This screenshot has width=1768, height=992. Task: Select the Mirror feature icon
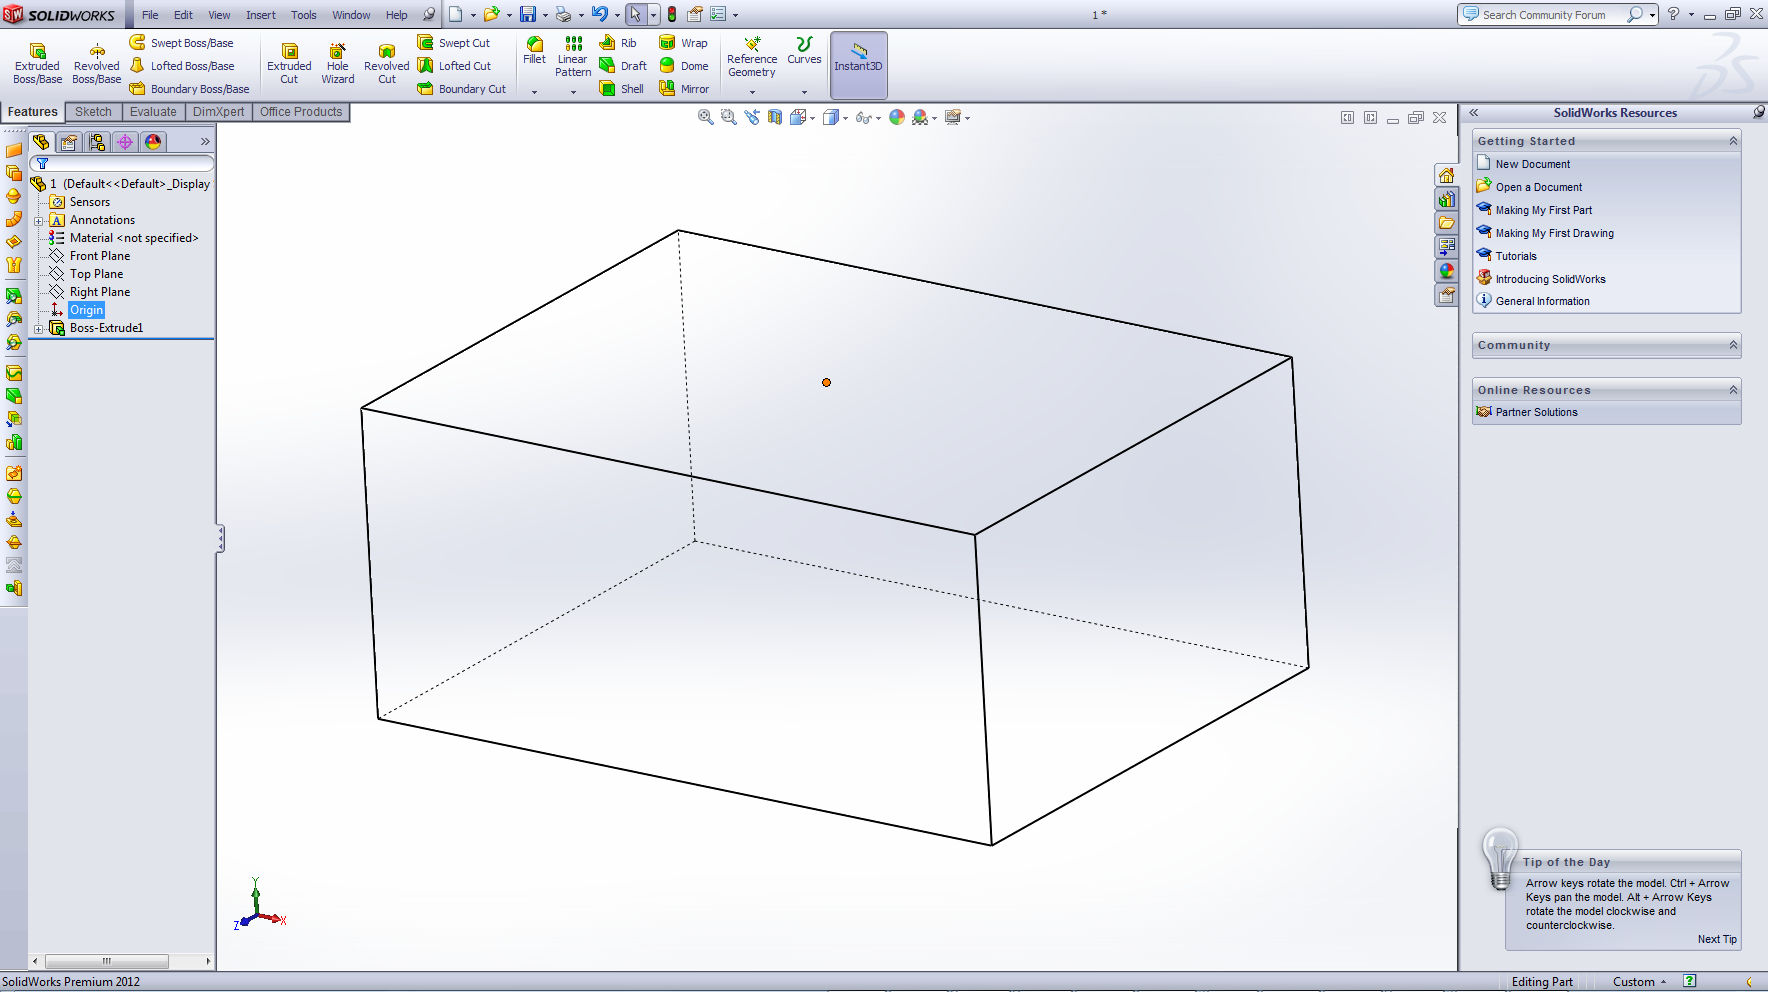[684, 88]
